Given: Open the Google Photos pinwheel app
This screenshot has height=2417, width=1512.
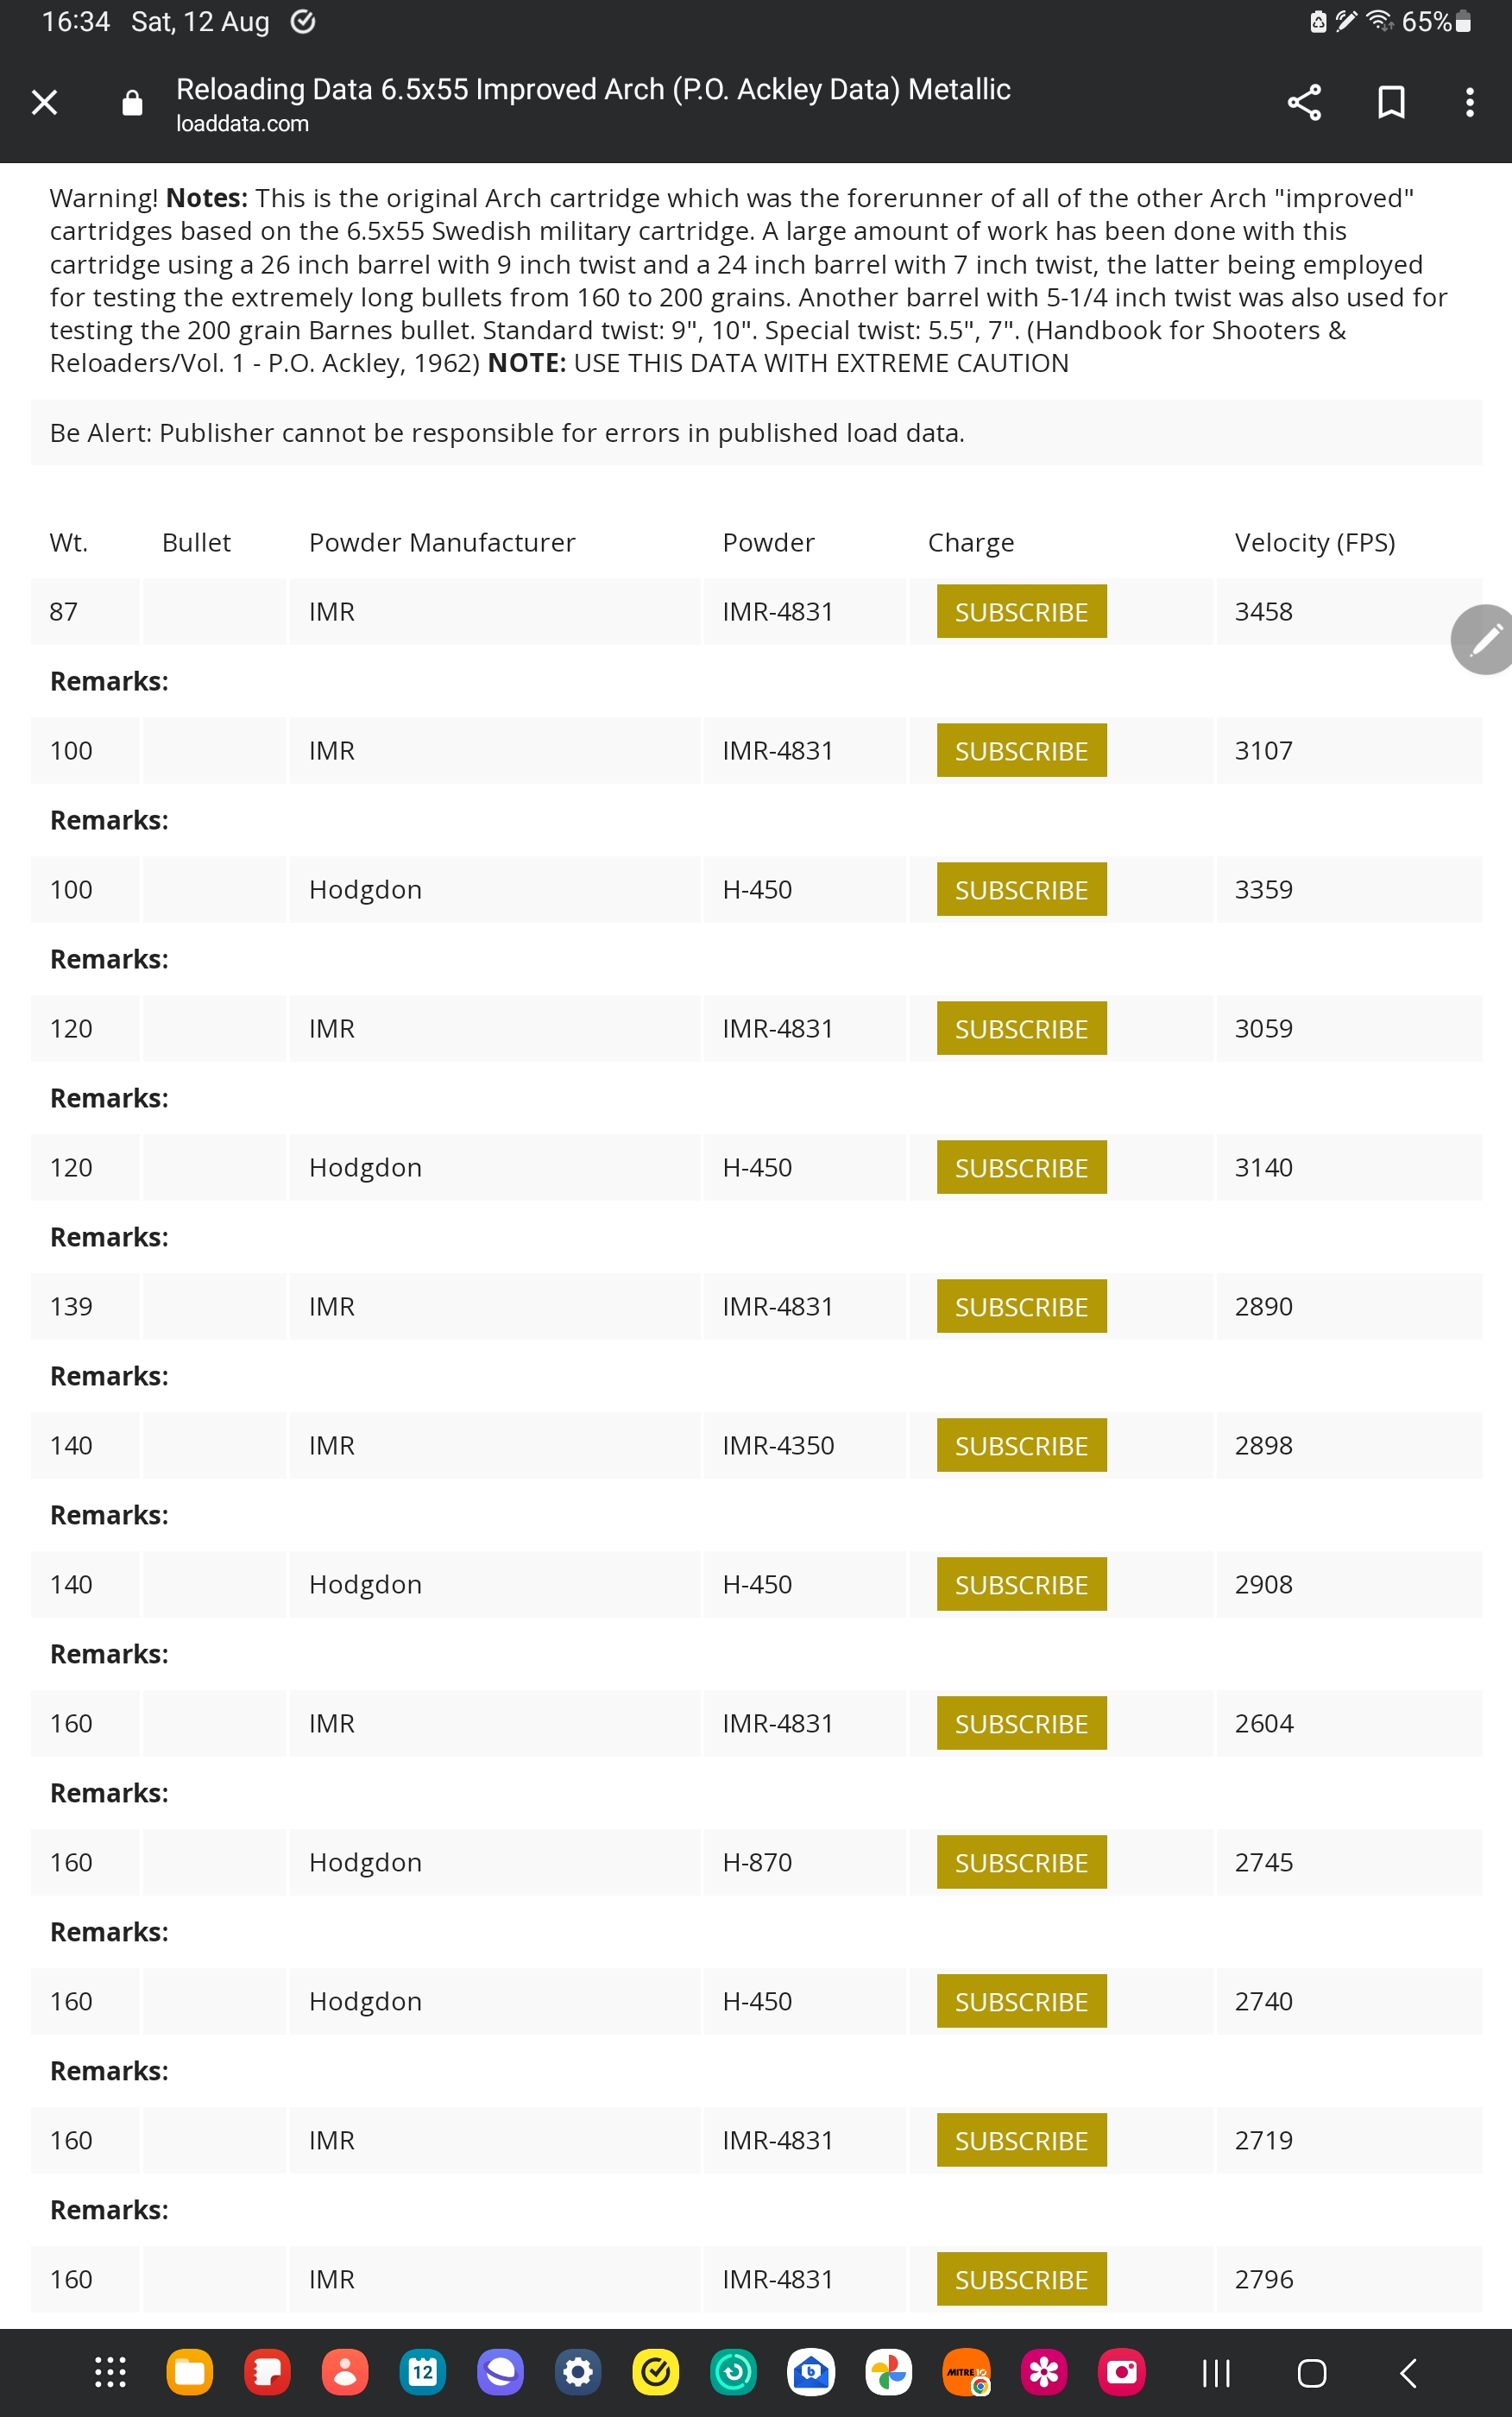Looking at the screenshot, I should pos(889,2371).
